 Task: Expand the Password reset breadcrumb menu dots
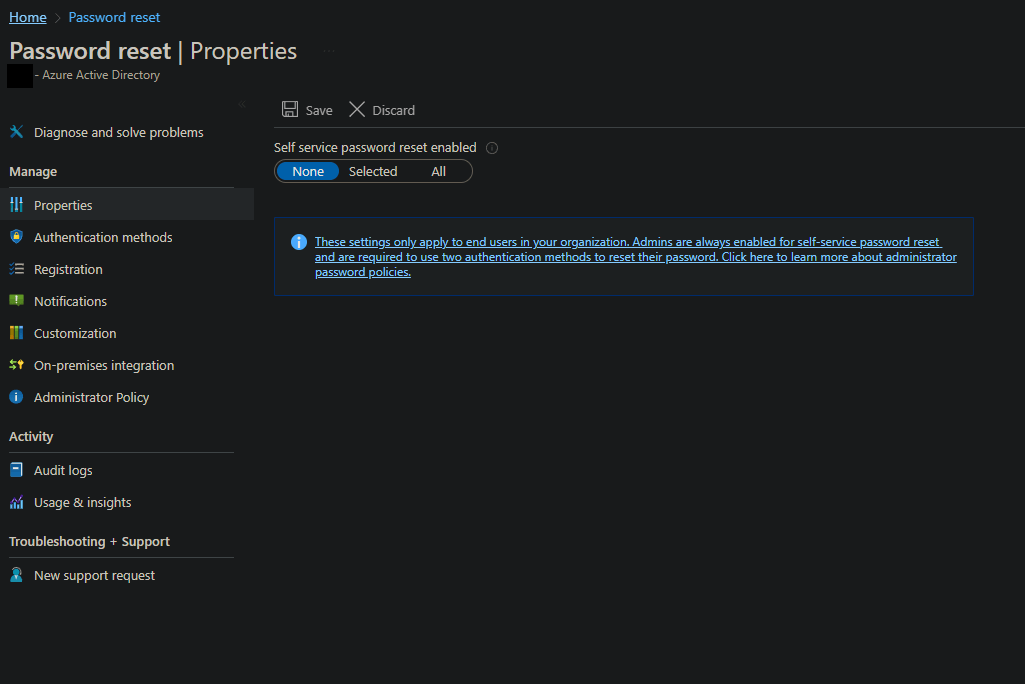[330, 53]
